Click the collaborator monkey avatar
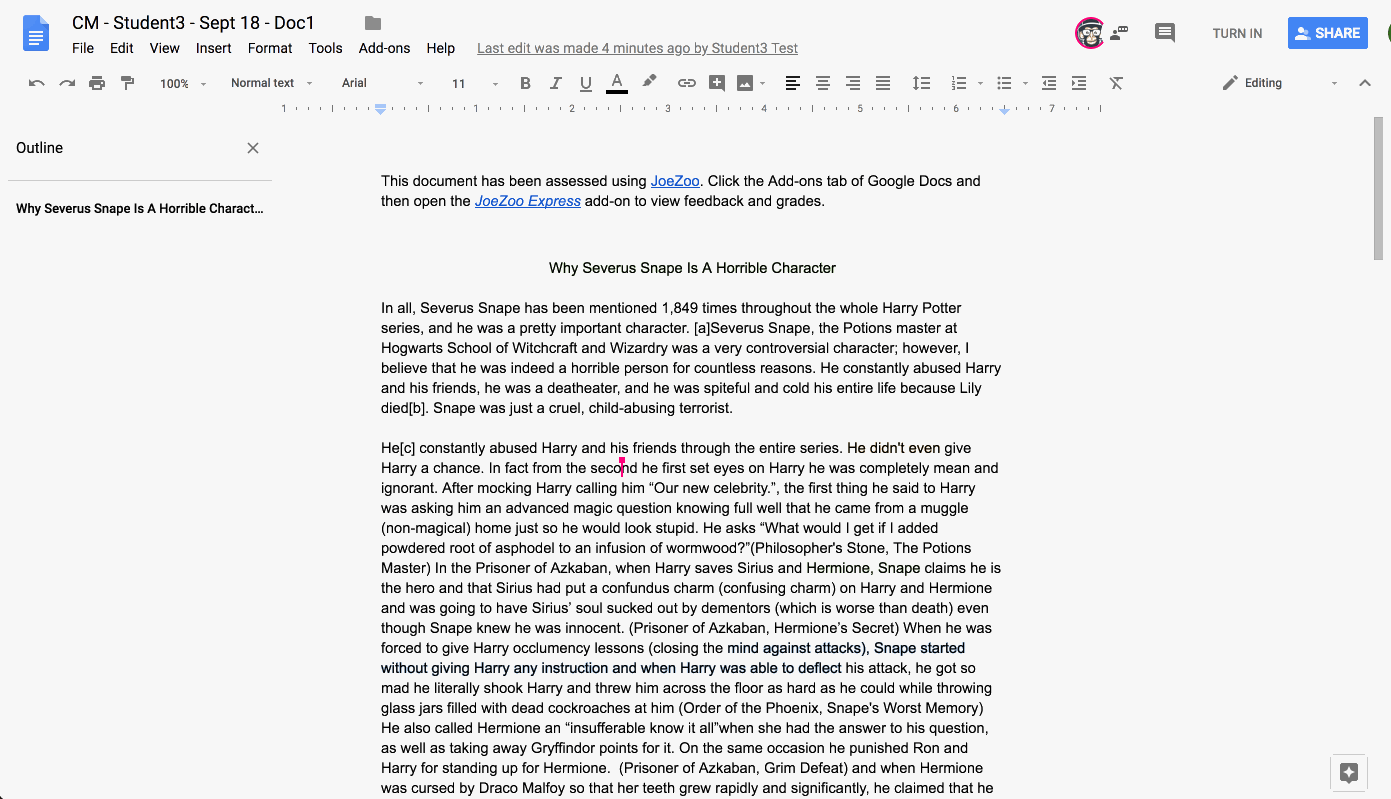1391x799 pixels. coord(1090,33)
